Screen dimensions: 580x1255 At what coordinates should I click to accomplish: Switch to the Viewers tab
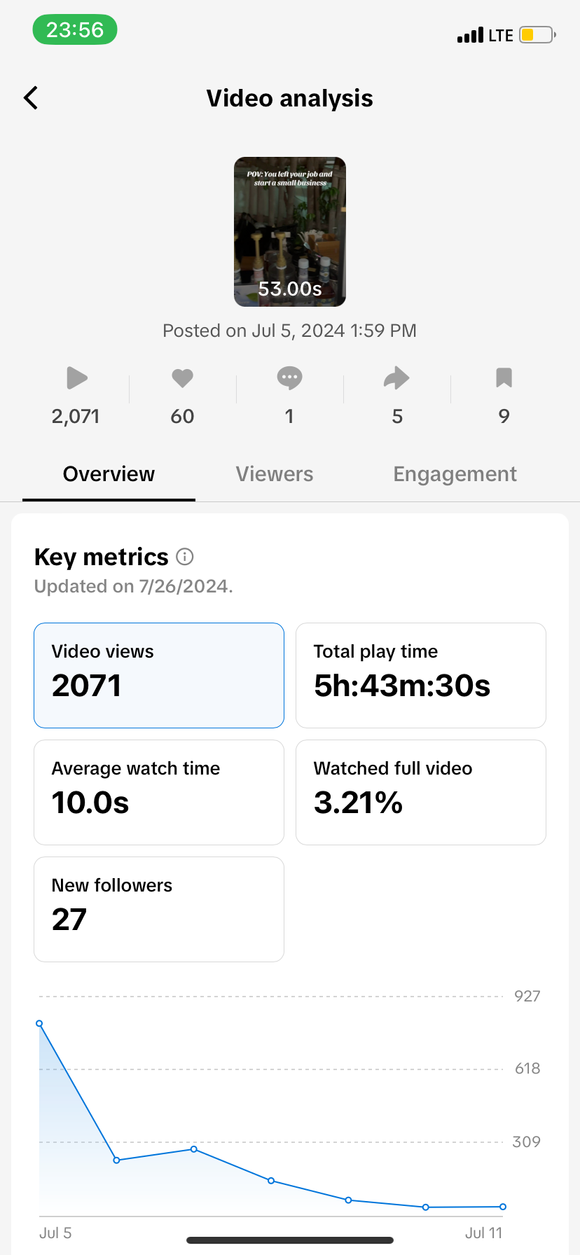click(274, 474)
